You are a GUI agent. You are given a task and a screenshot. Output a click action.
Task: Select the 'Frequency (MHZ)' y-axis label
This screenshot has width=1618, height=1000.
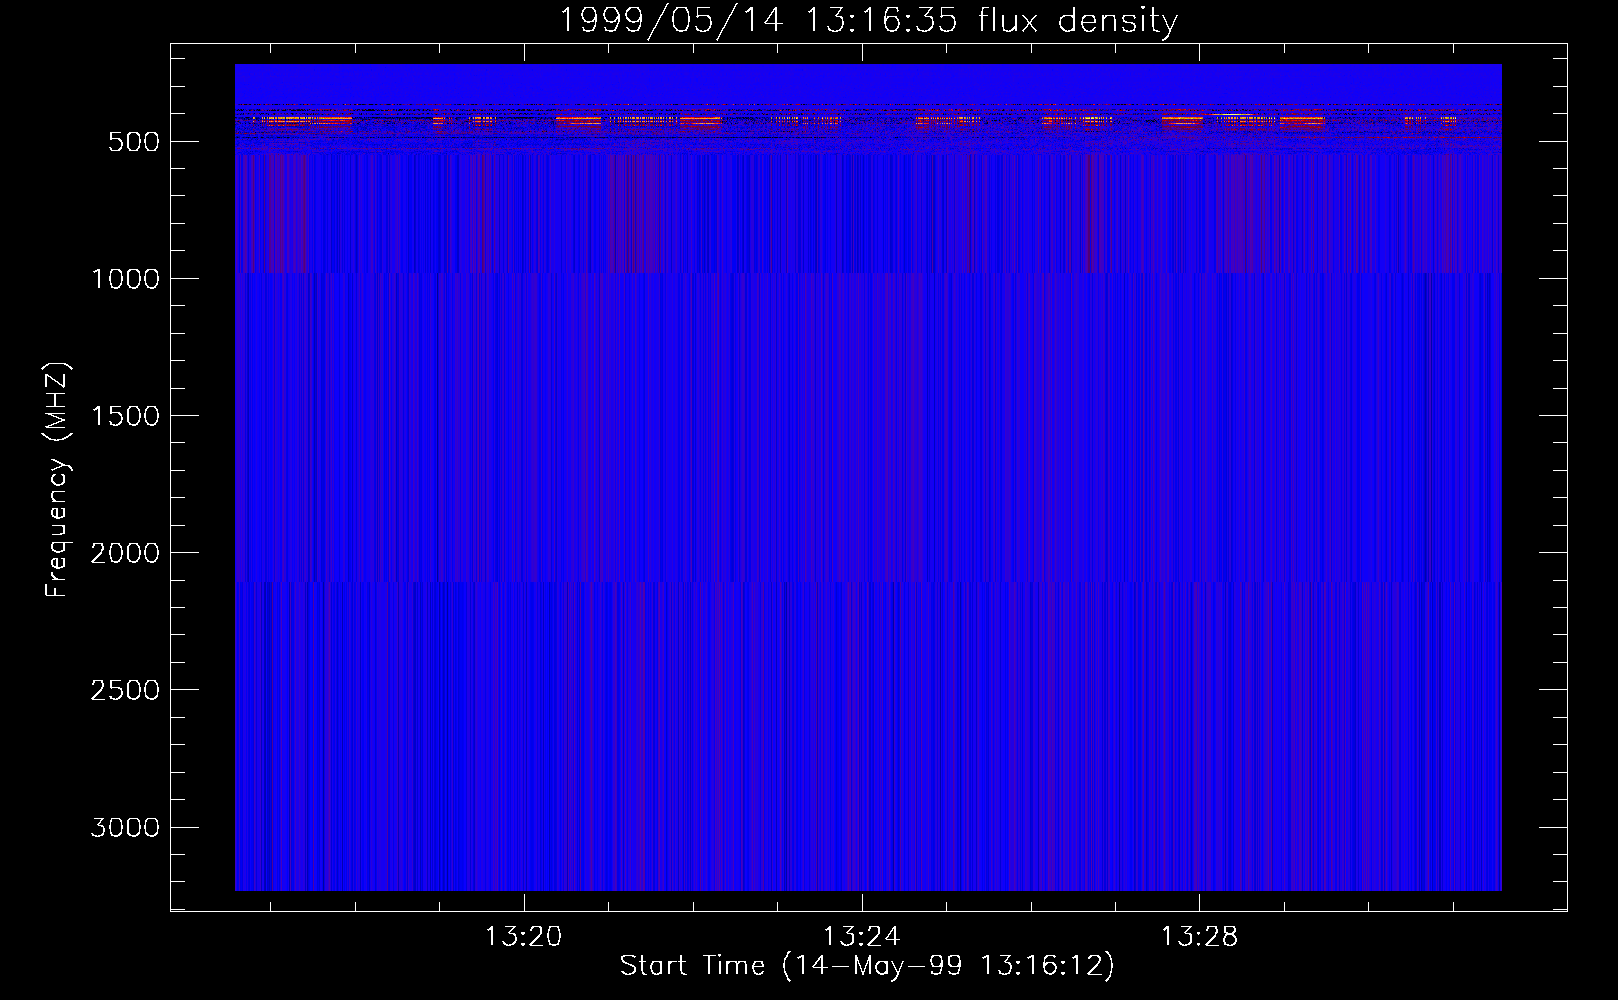(57, 479)
